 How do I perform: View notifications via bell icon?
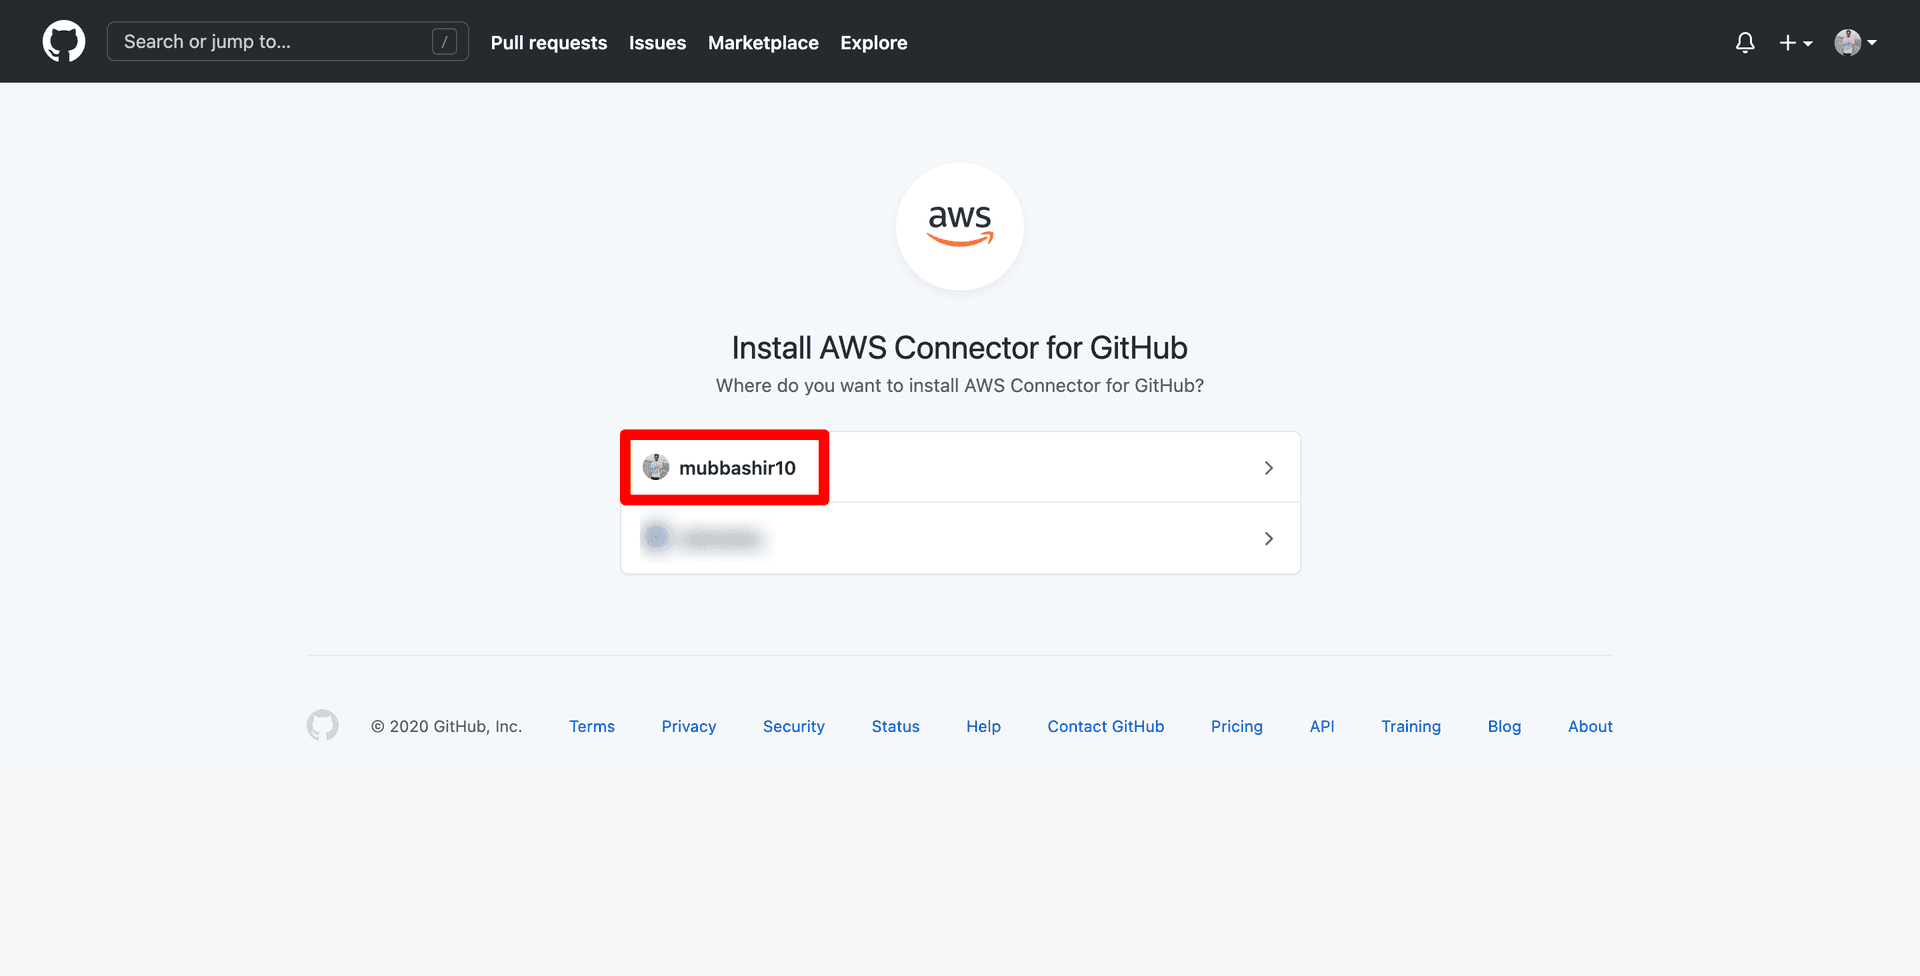[1745, 42]
